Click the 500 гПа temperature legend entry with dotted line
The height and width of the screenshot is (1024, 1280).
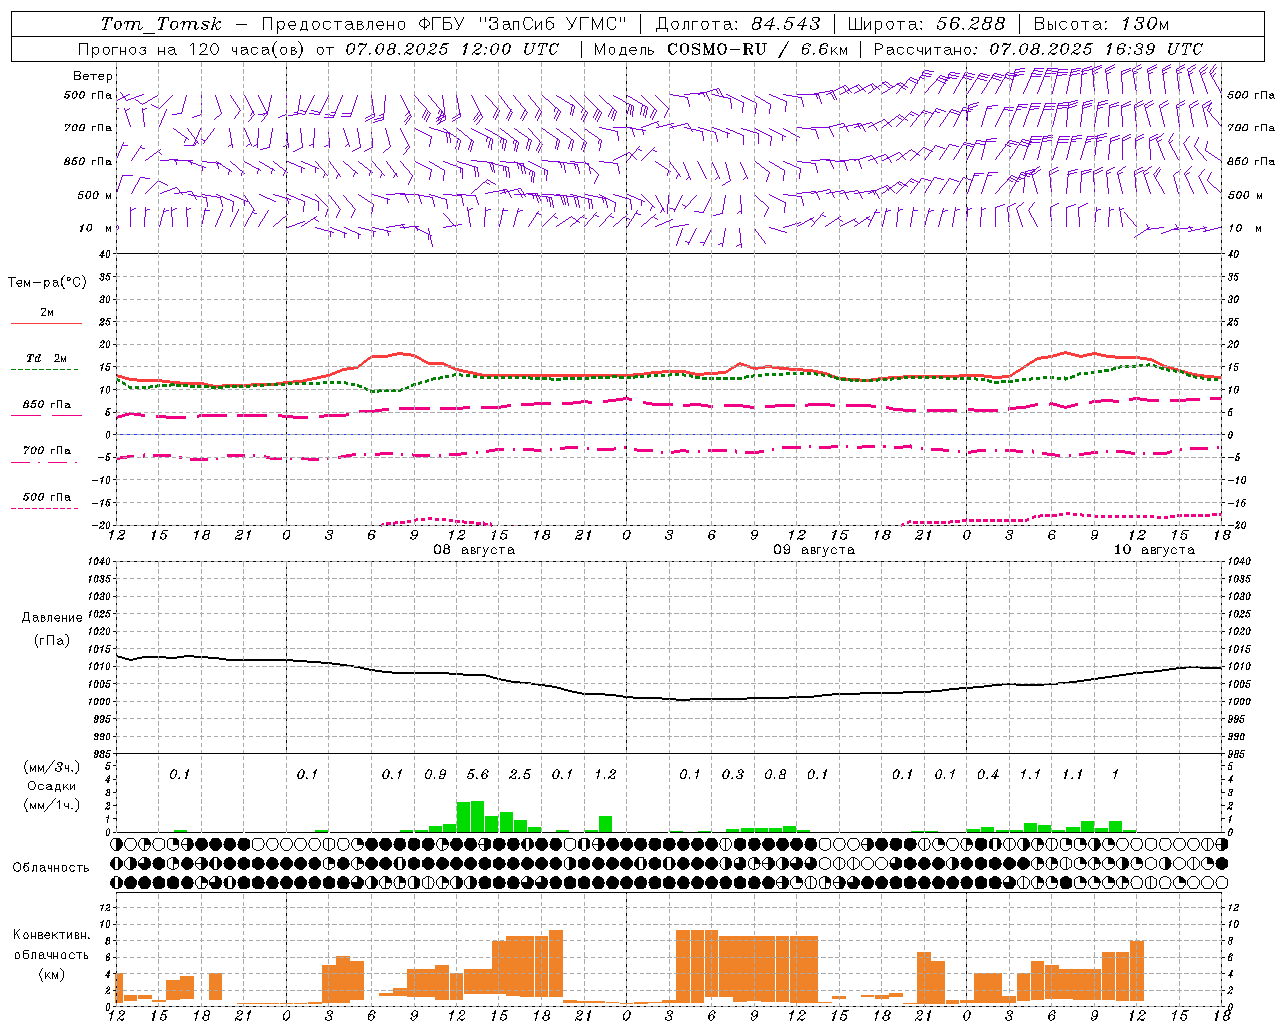coord(47,497)
